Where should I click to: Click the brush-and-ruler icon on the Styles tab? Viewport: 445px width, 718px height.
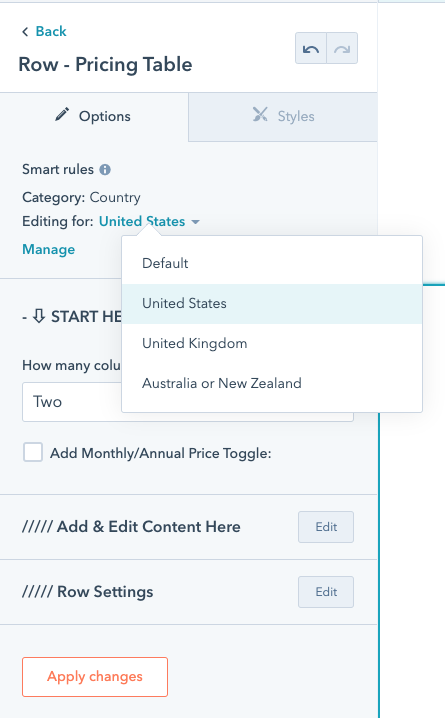[x=260, y=114]
